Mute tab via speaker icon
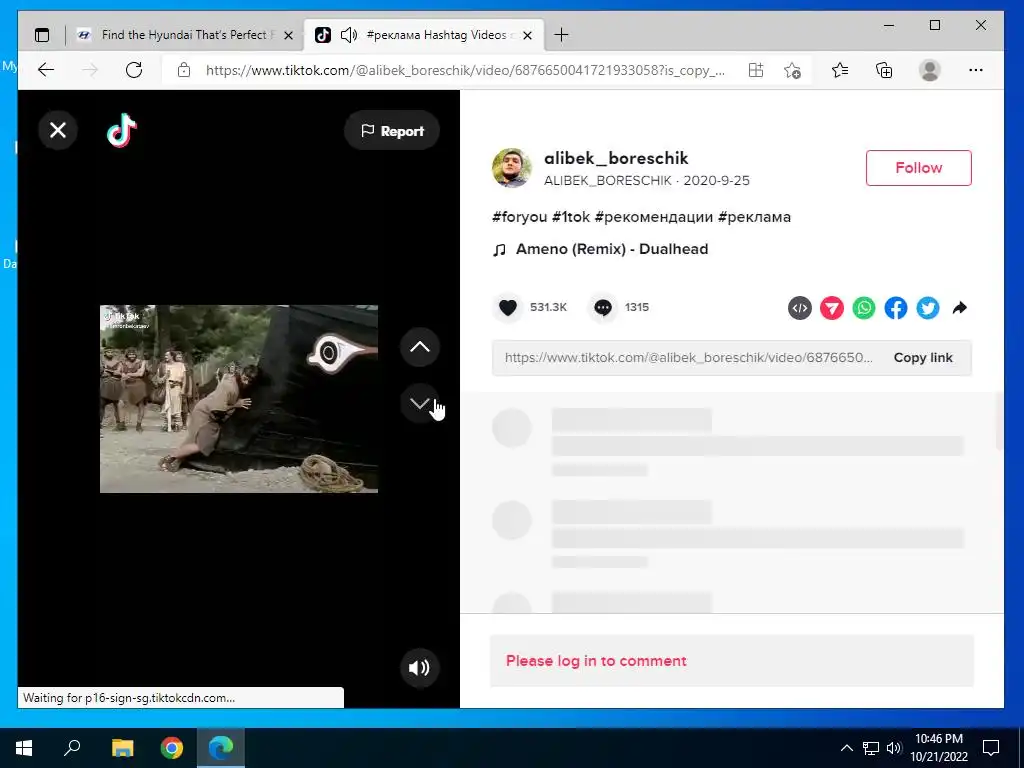This screenshot has width=1024, height=768. pos(349,35)
